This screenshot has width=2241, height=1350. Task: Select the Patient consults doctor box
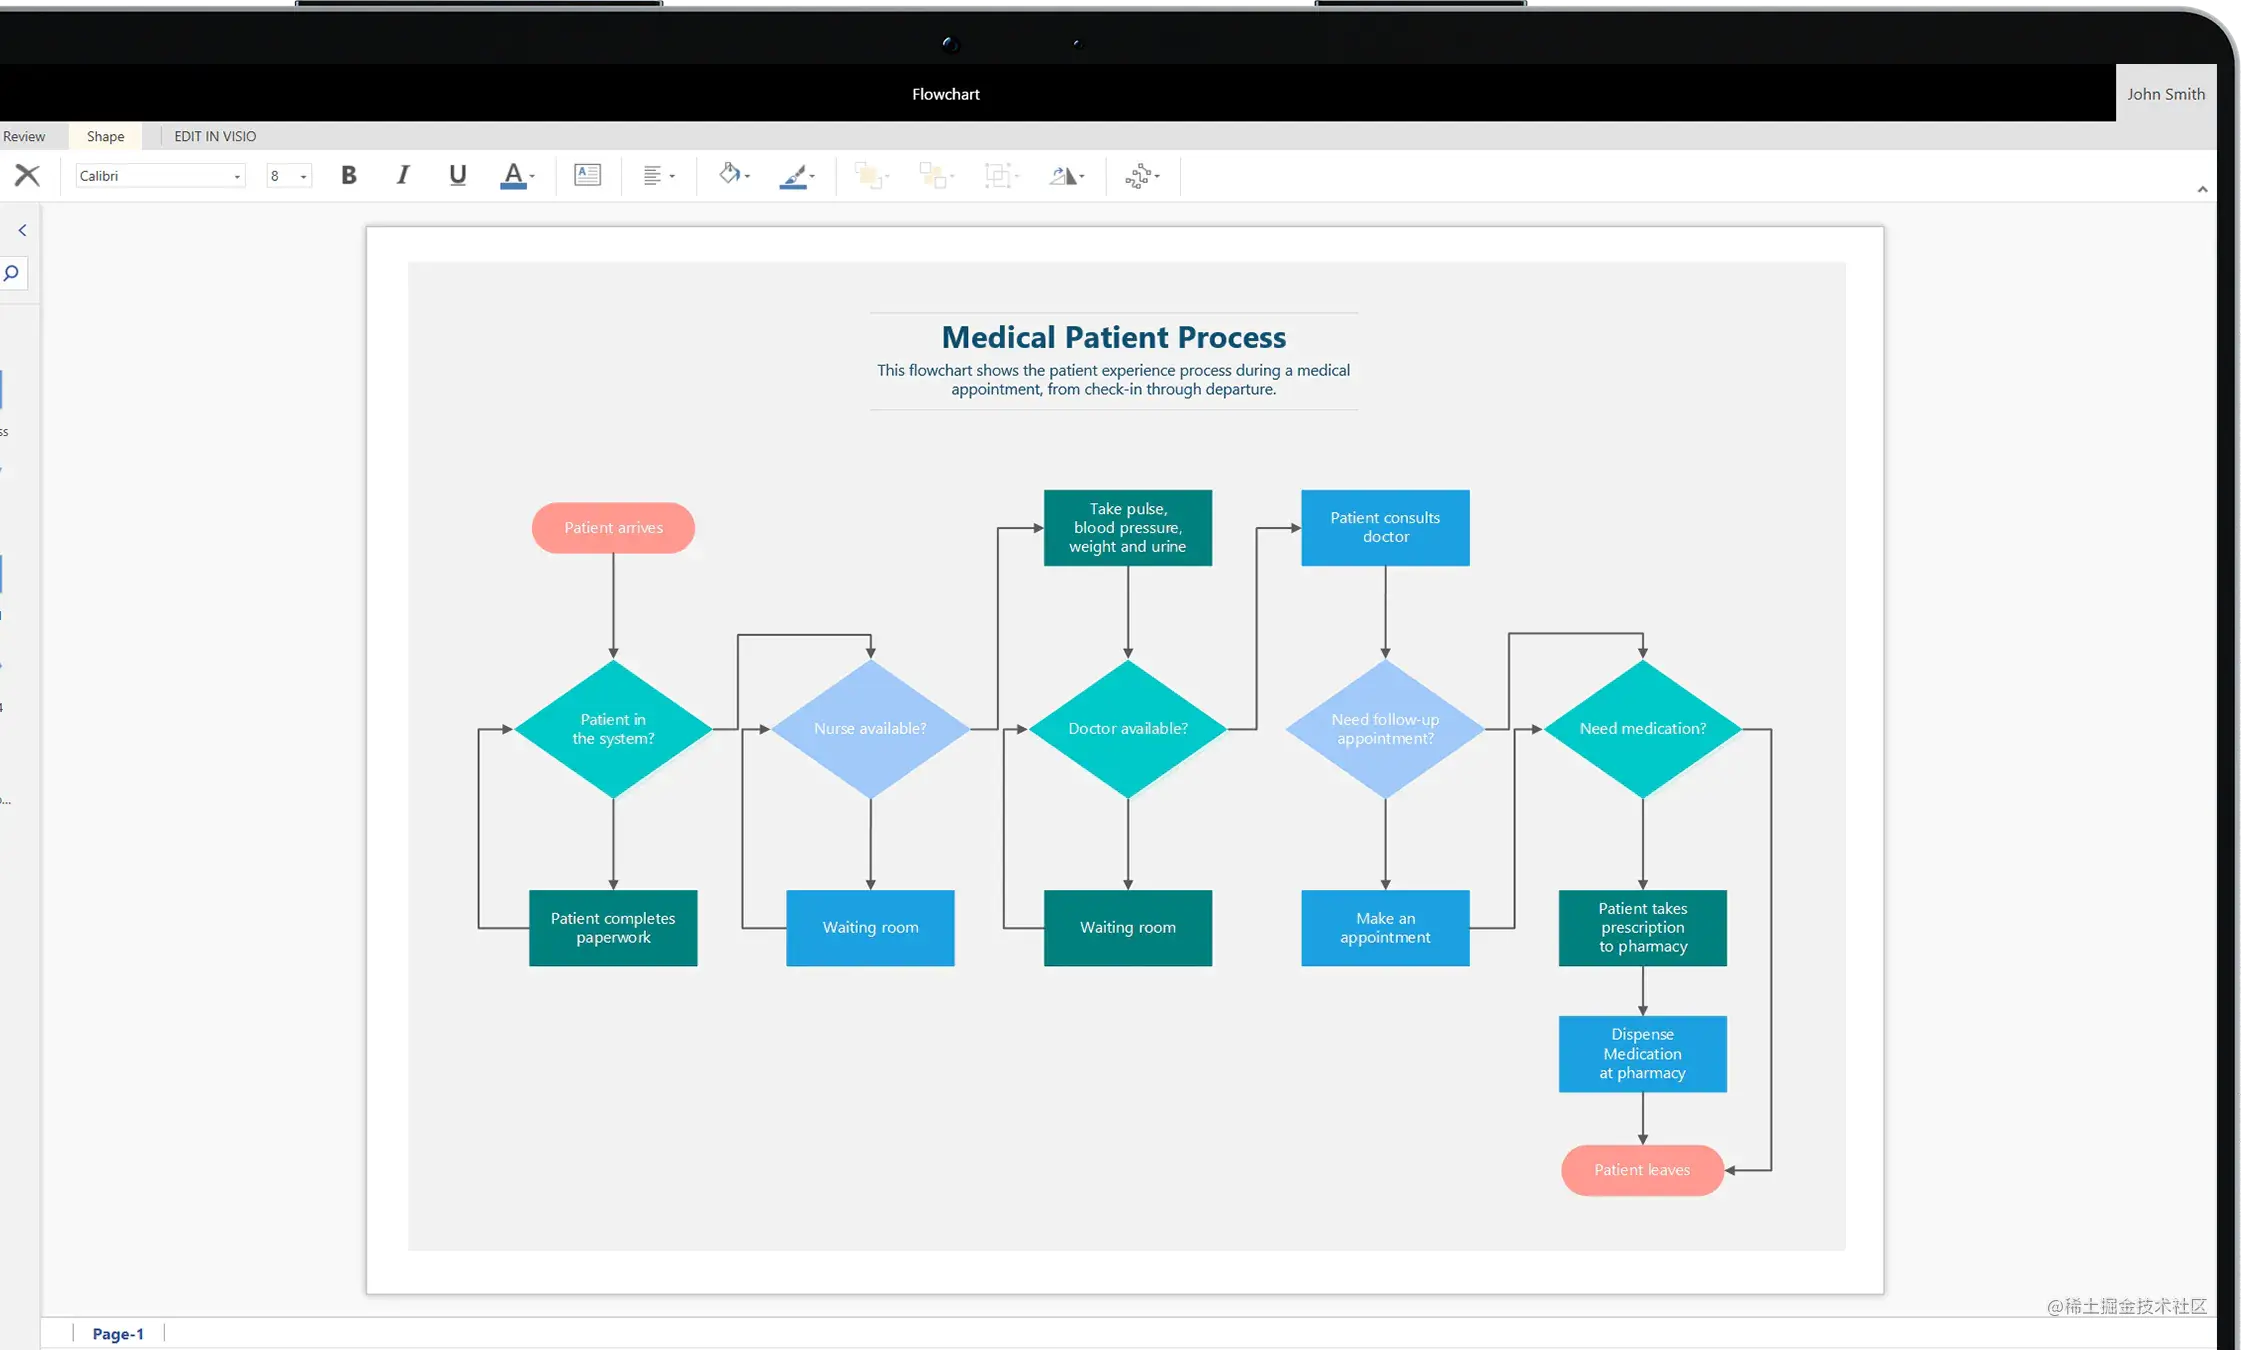pyautogui.click(x=1385, y=528)
